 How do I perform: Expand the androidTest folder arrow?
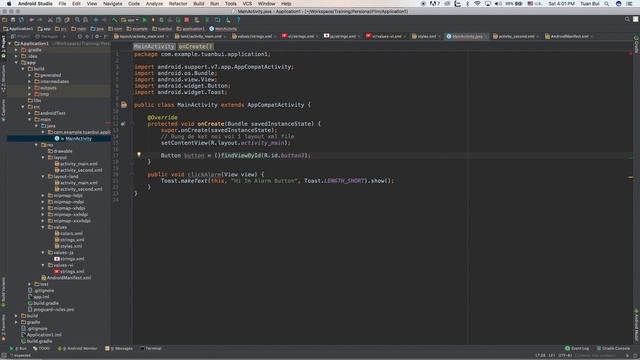tap(29, 113)
